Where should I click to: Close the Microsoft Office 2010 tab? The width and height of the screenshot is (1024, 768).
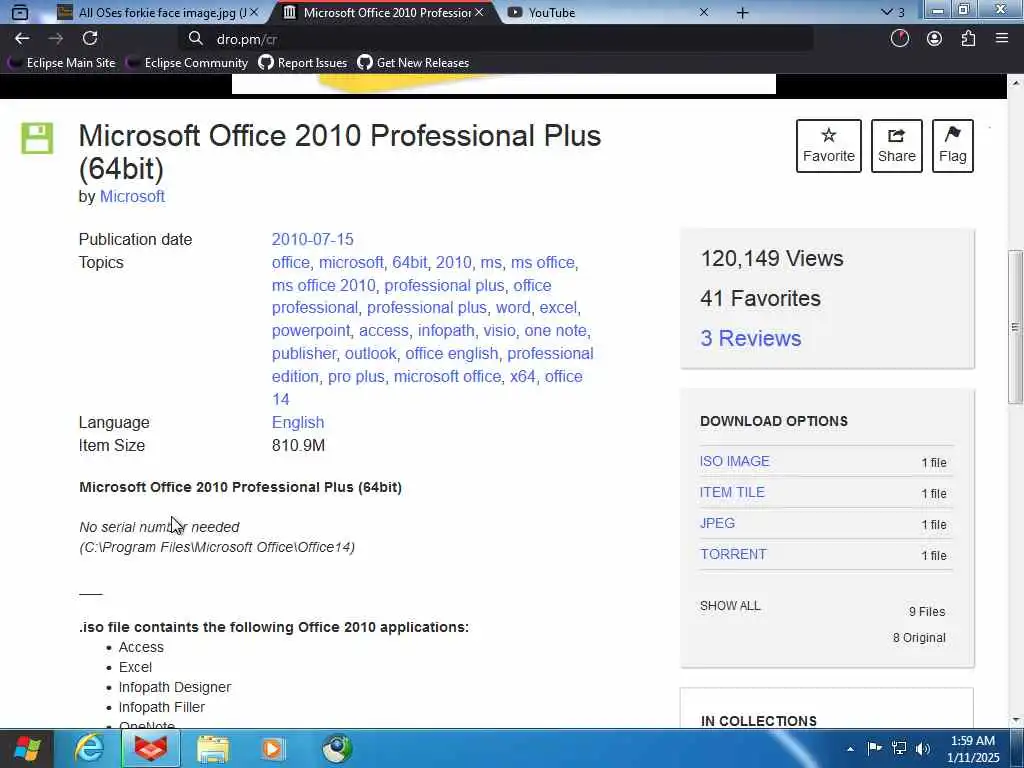click(x=479, y=12)
